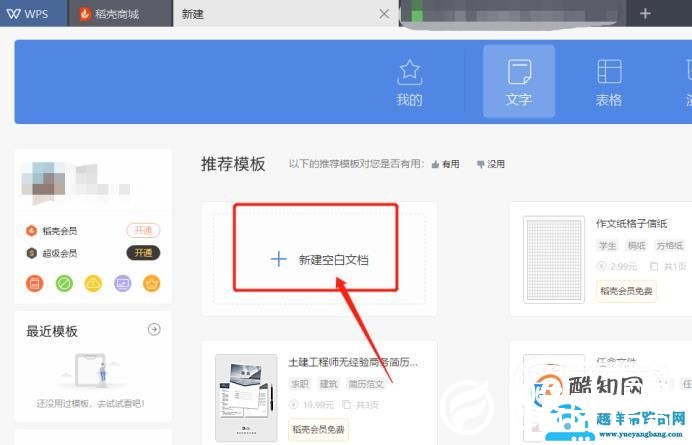Click 开通 for 超级会员

click(x=143, y=253)
